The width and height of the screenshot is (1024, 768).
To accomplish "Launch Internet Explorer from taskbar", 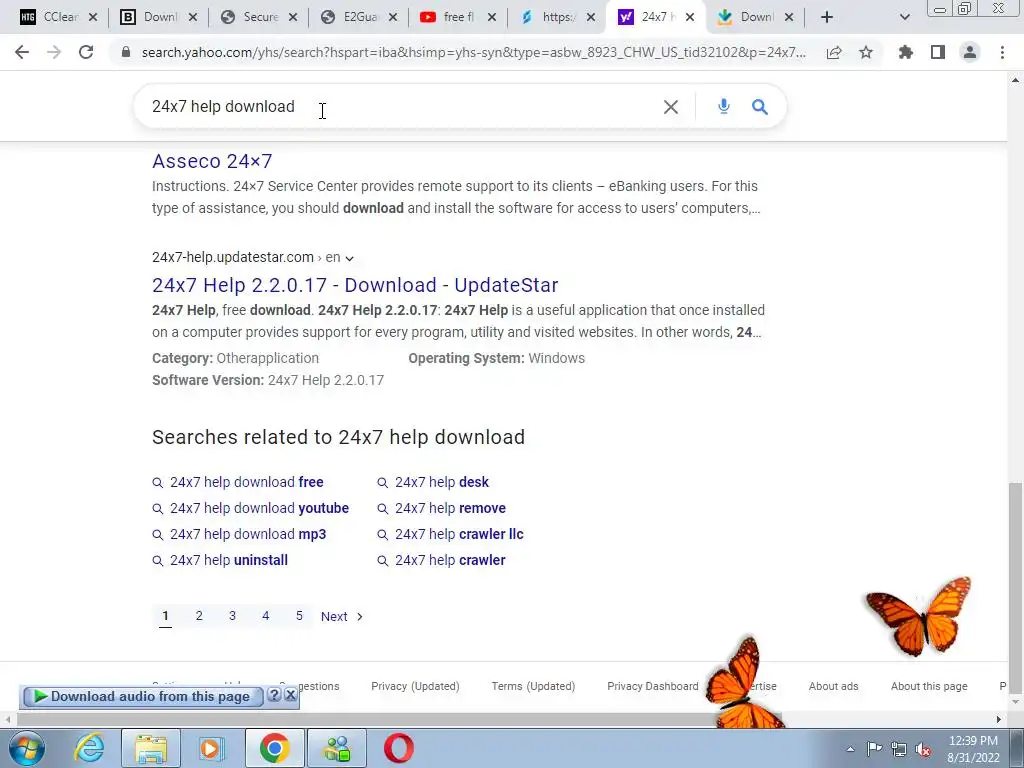I will tap(88, 748).
